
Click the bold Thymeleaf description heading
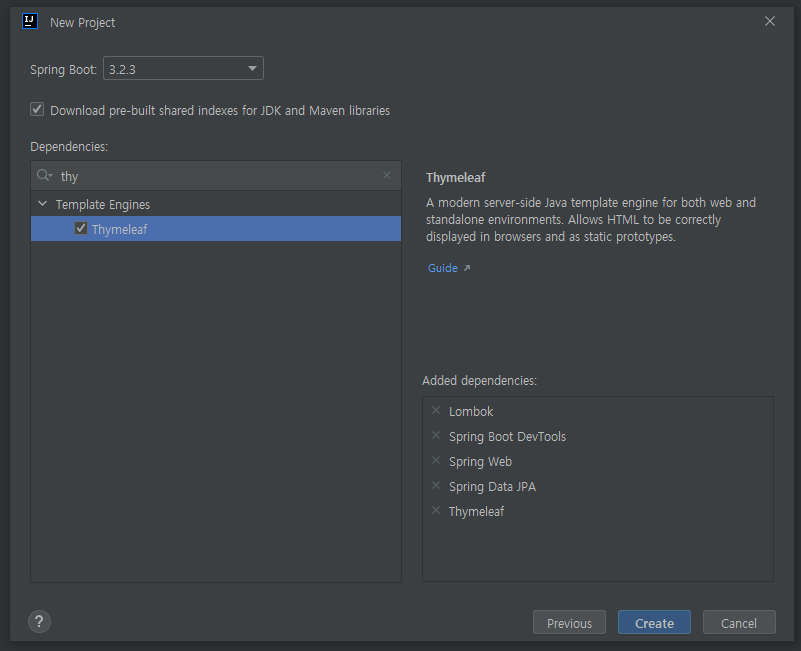[x=456, y=178]
